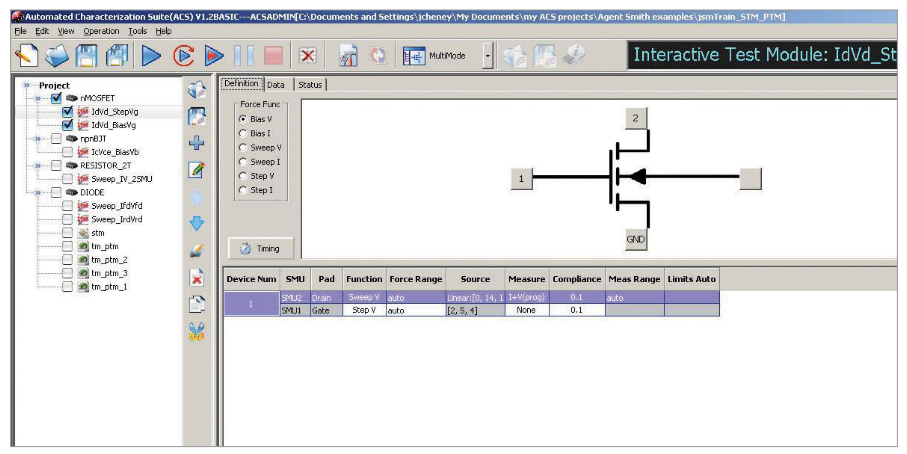
Task: Click the red X icon in main toolbar
Action: click(x=308, y=56)
